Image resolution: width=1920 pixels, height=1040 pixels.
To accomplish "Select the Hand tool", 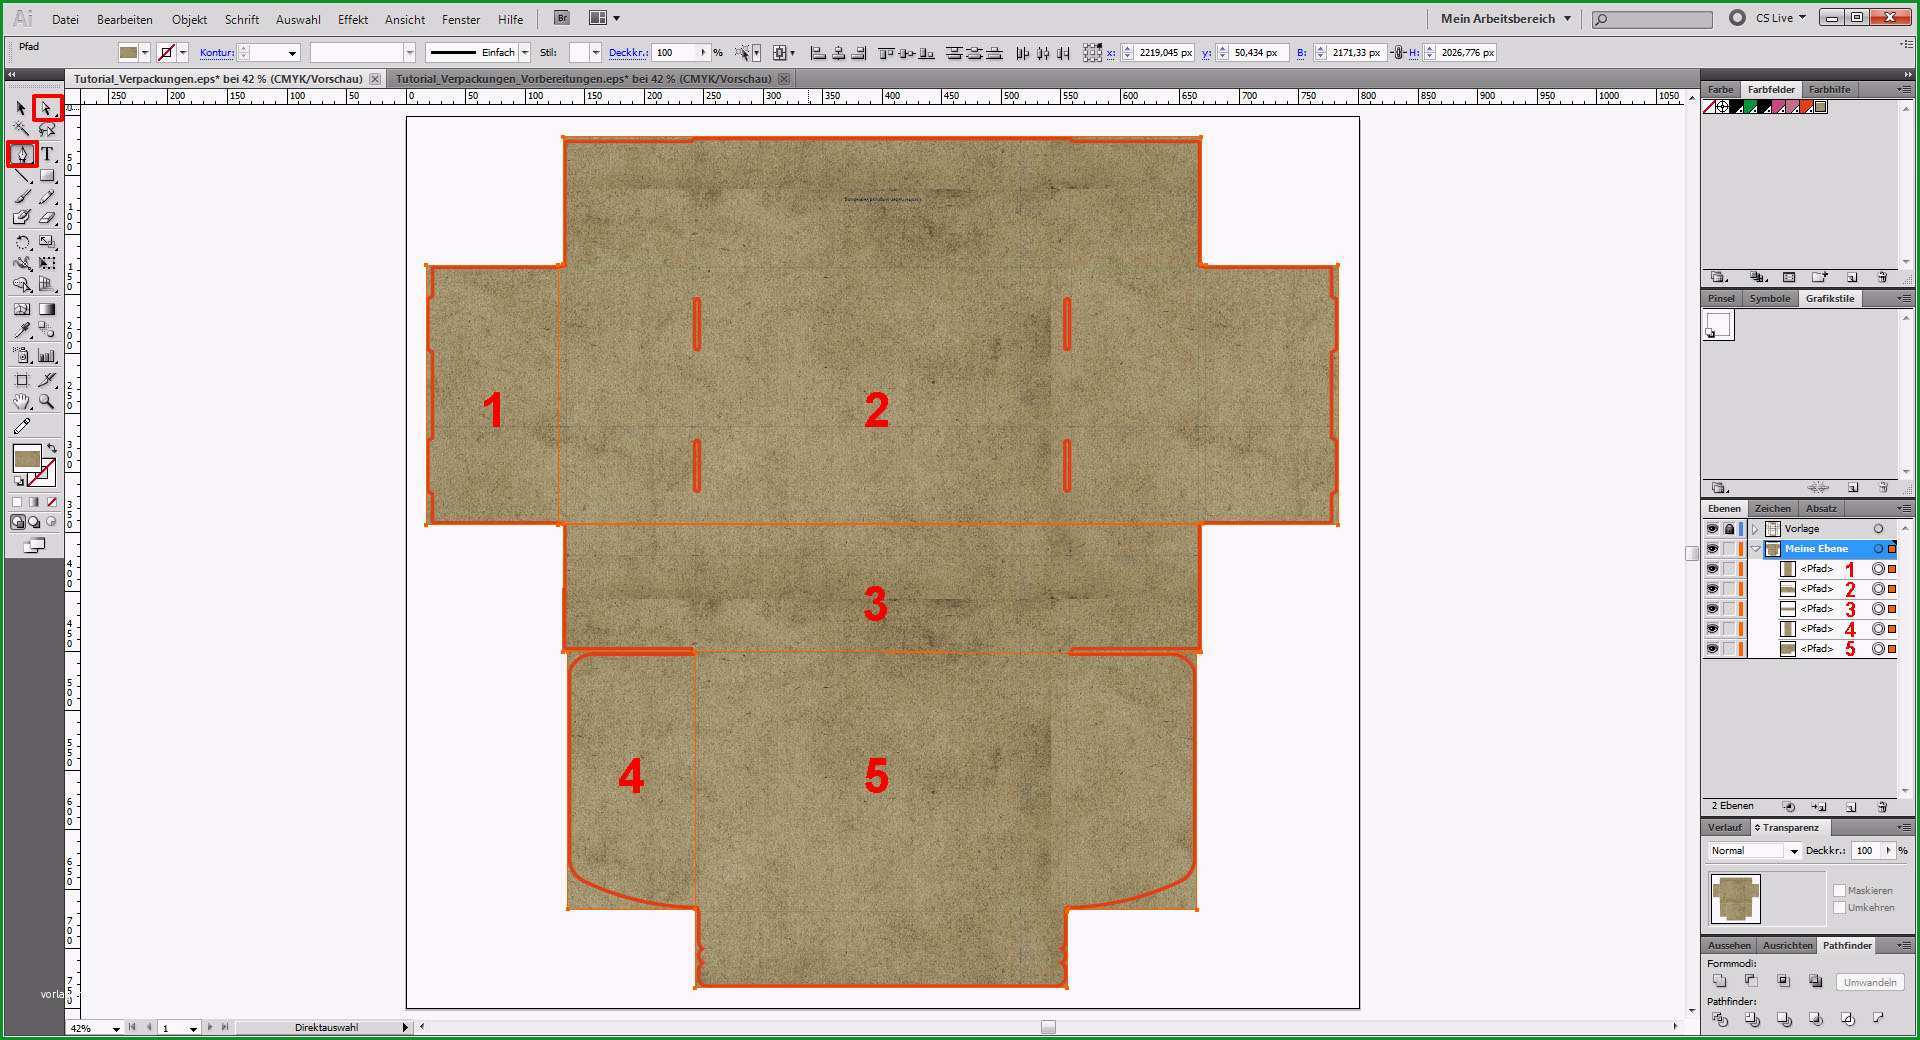I will point(21,402).
